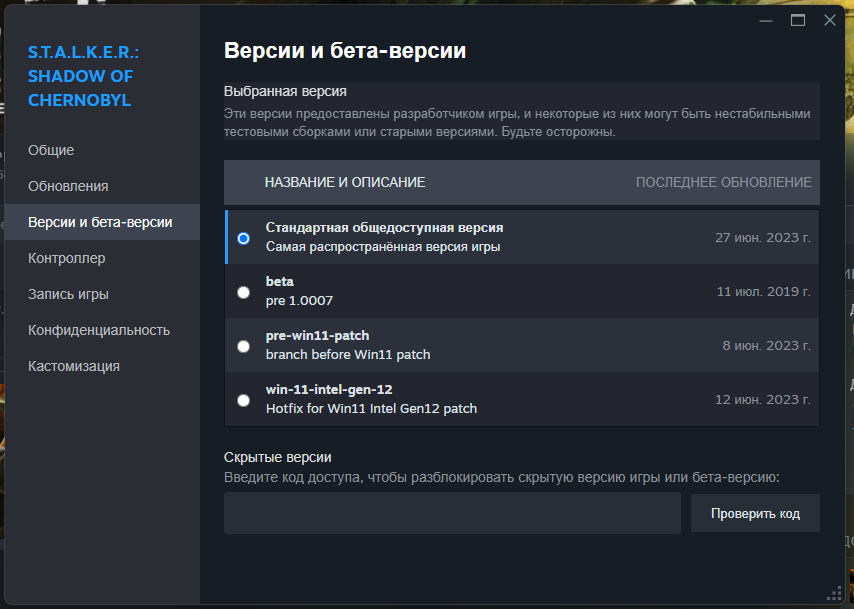Close the properties window
854x609 pixels.
pos(829,21)
